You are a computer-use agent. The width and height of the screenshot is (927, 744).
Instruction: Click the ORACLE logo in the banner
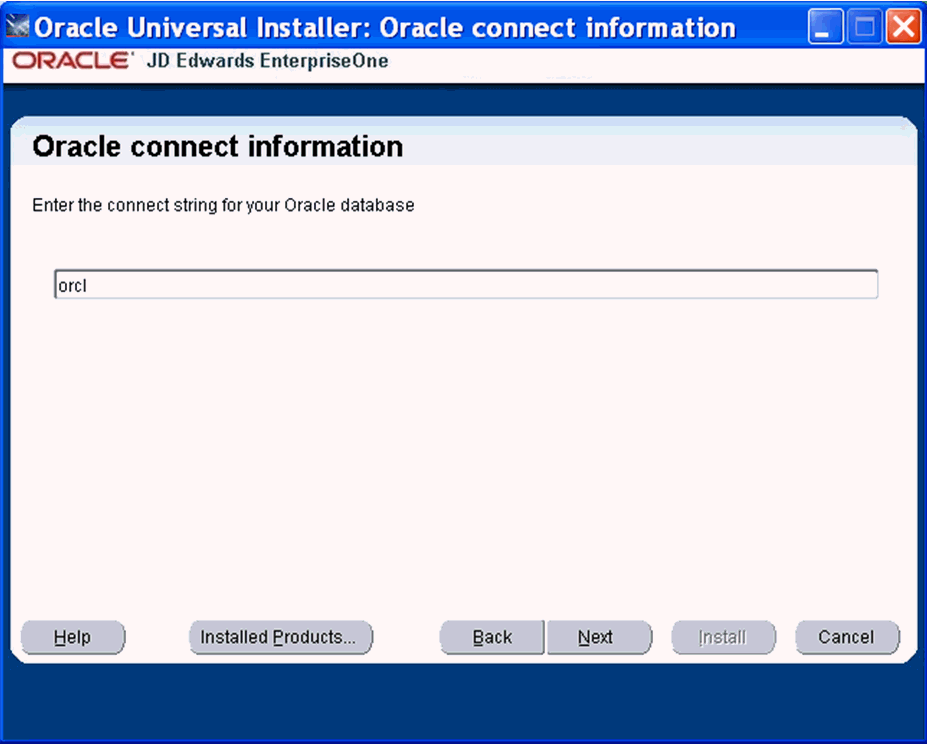72,60
